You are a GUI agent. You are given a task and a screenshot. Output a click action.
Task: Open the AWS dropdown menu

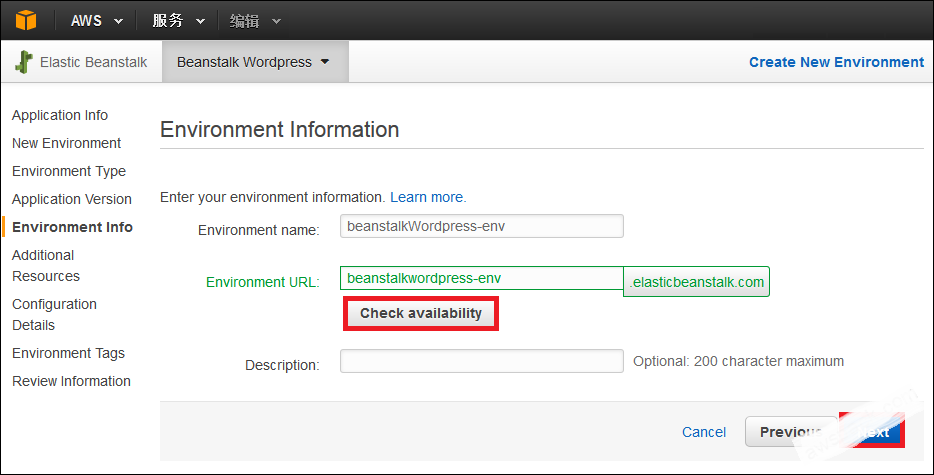pos(97,21)
